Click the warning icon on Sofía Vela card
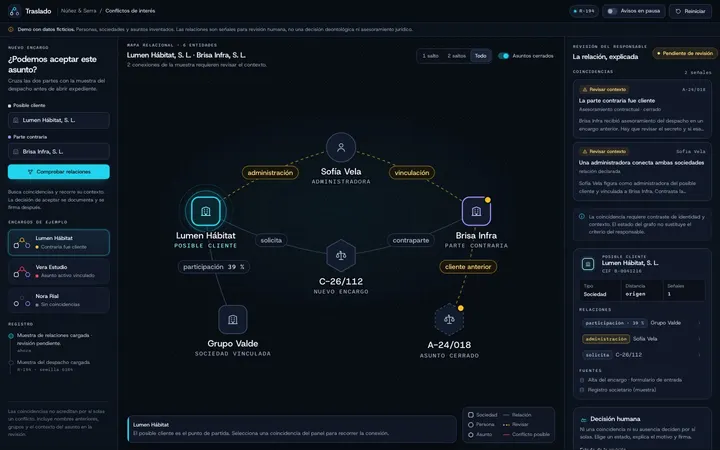Viewport: 720px width, 450px height. (x=585, y=152)
